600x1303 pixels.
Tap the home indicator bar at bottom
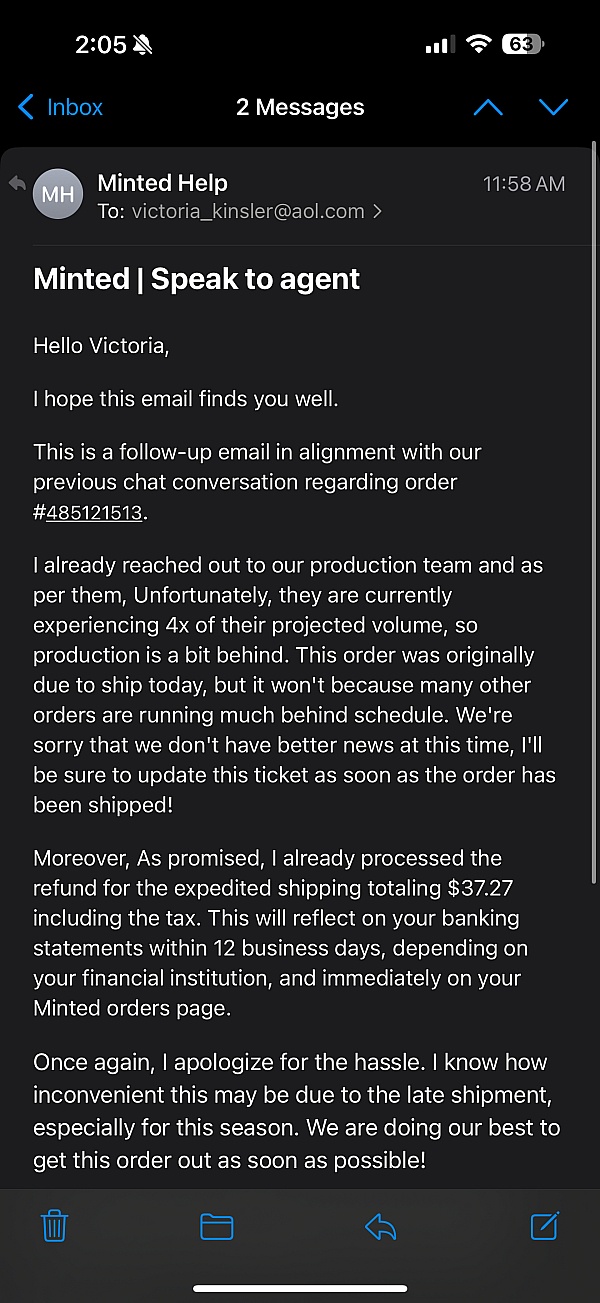point(300,1288)
